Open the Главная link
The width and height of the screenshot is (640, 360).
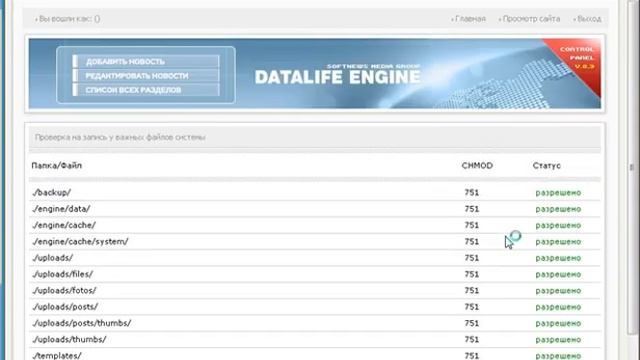[470, 19]
